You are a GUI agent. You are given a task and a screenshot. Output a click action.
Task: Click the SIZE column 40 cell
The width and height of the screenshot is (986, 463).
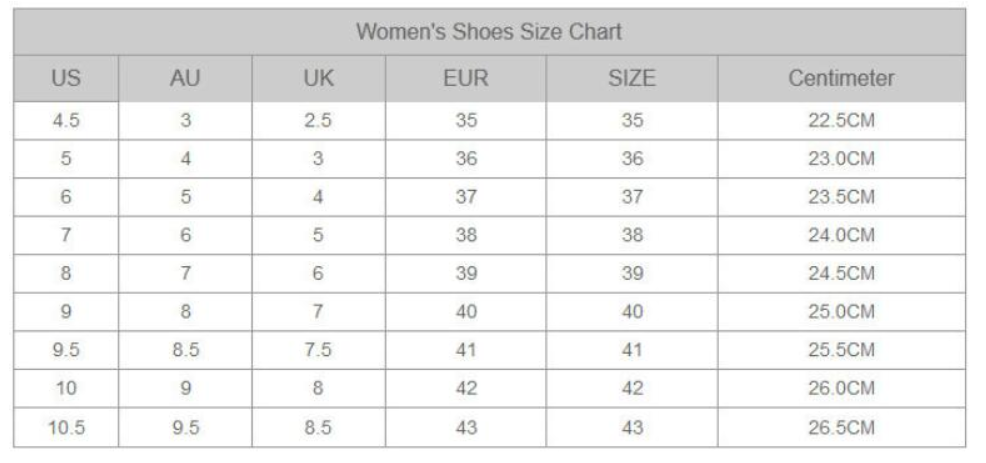631,313
